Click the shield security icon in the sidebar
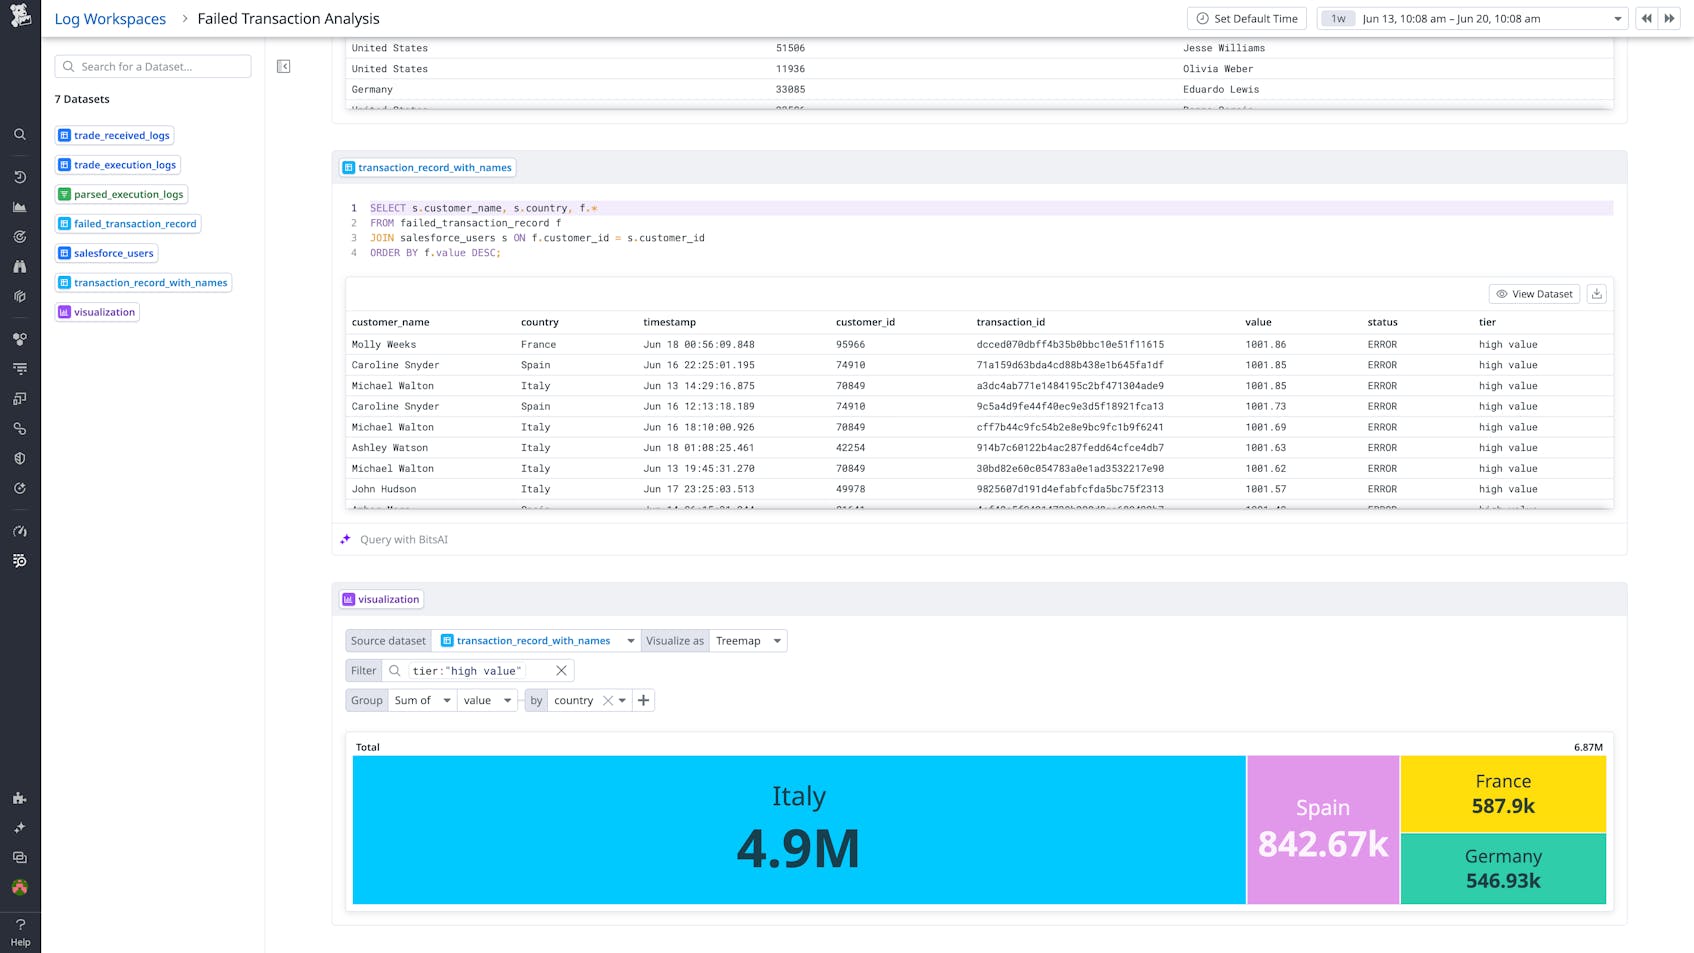The width and height of the screenshot is (1694, 953). point(19,458)
